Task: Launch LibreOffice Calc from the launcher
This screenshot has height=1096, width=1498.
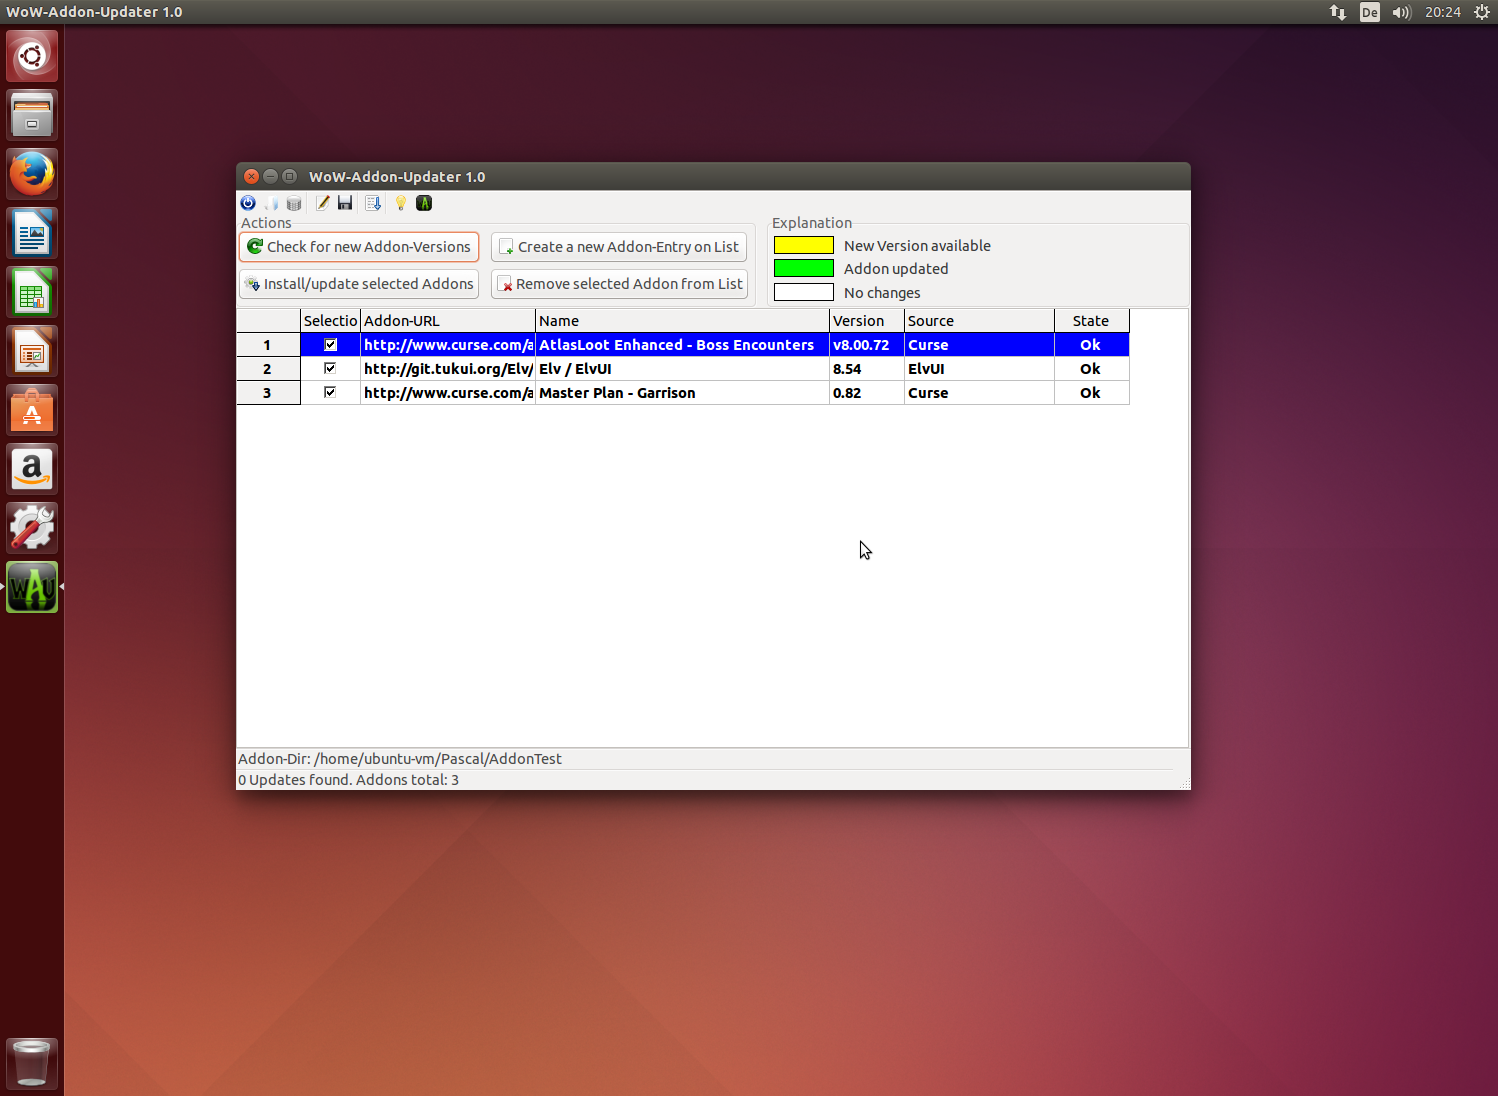Action: point(32,292)
